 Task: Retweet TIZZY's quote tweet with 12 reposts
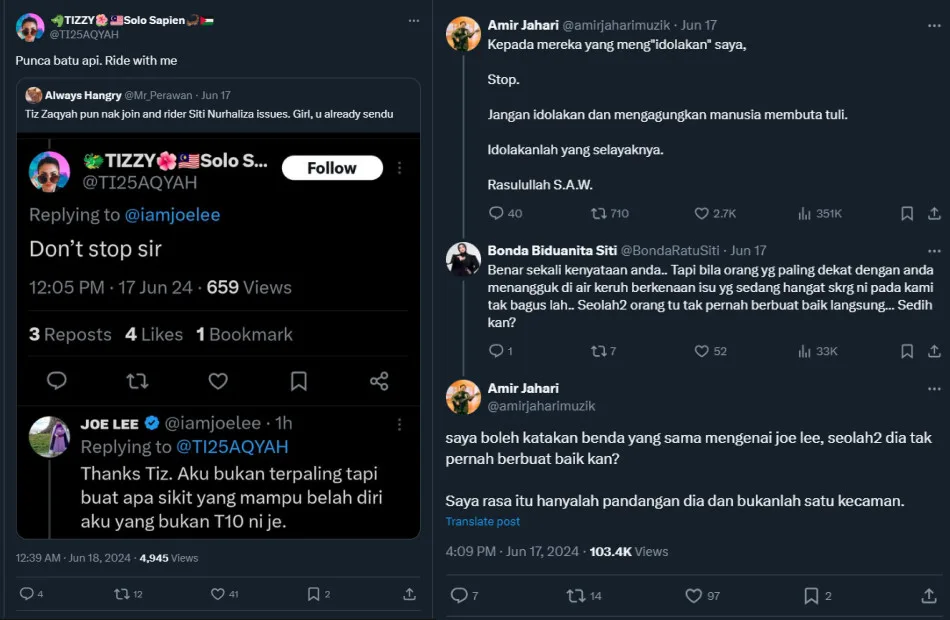point(122,594)
